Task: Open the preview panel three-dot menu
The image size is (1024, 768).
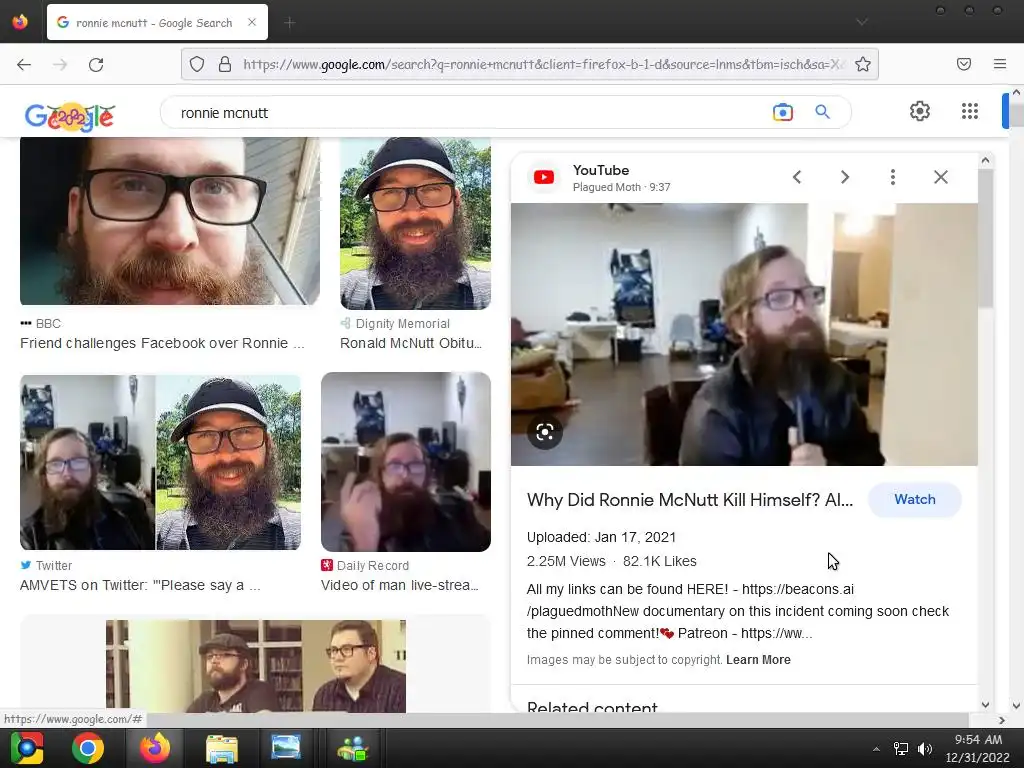Action: tap(893, 177)
